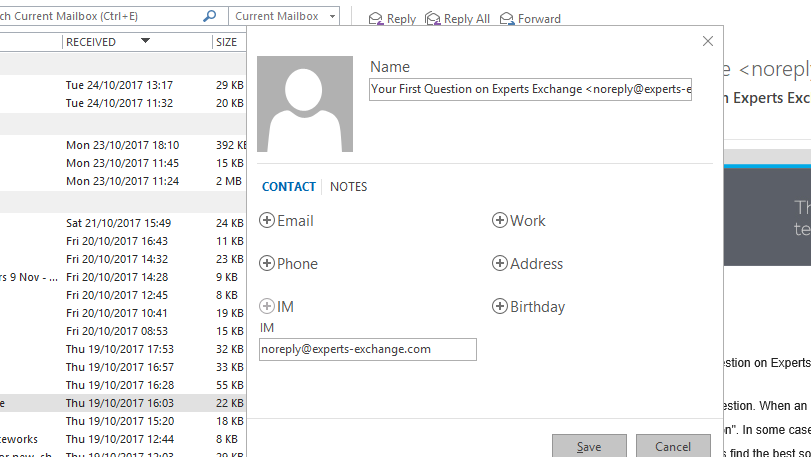Select email received Thu 19/10/2017 12:44
This screenshot has height=457, width=811.
tap(123, 439)
